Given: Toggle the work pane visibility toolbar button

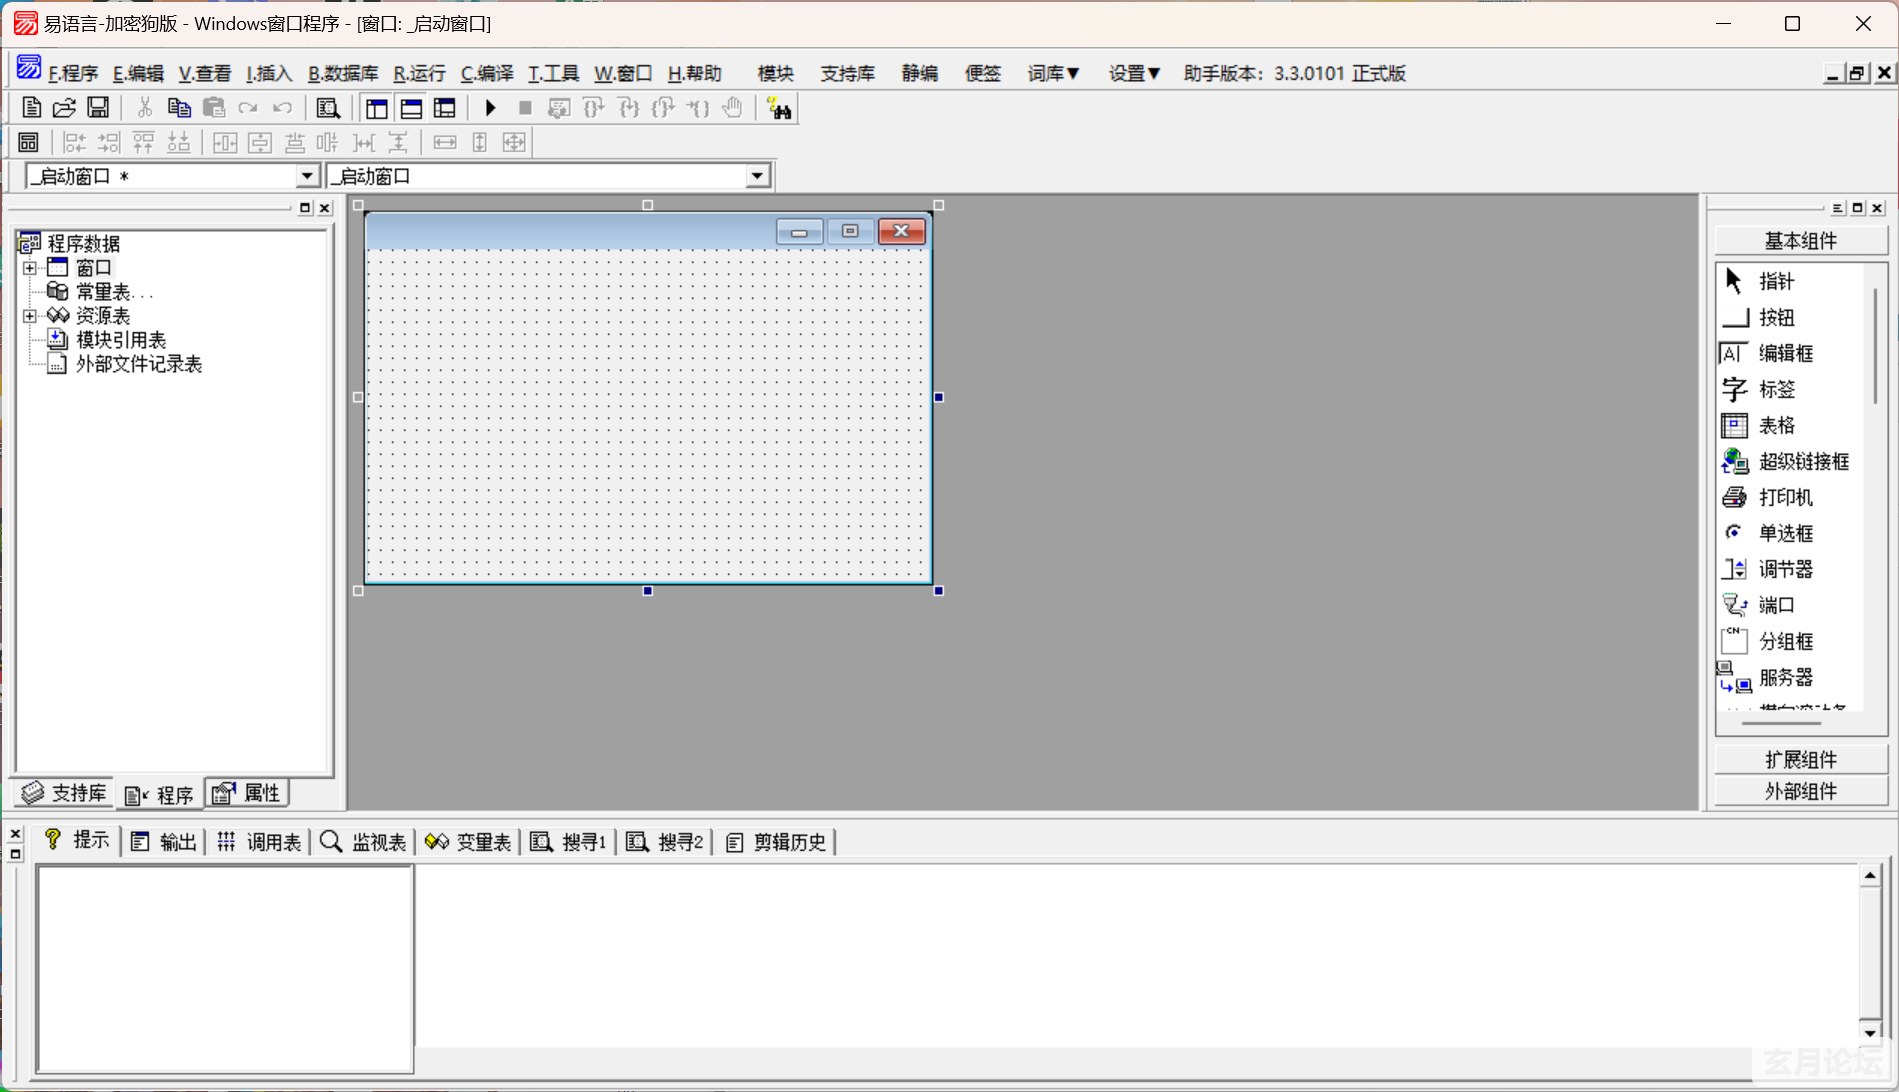Looking at the screenshot, I should pos(376,108).
